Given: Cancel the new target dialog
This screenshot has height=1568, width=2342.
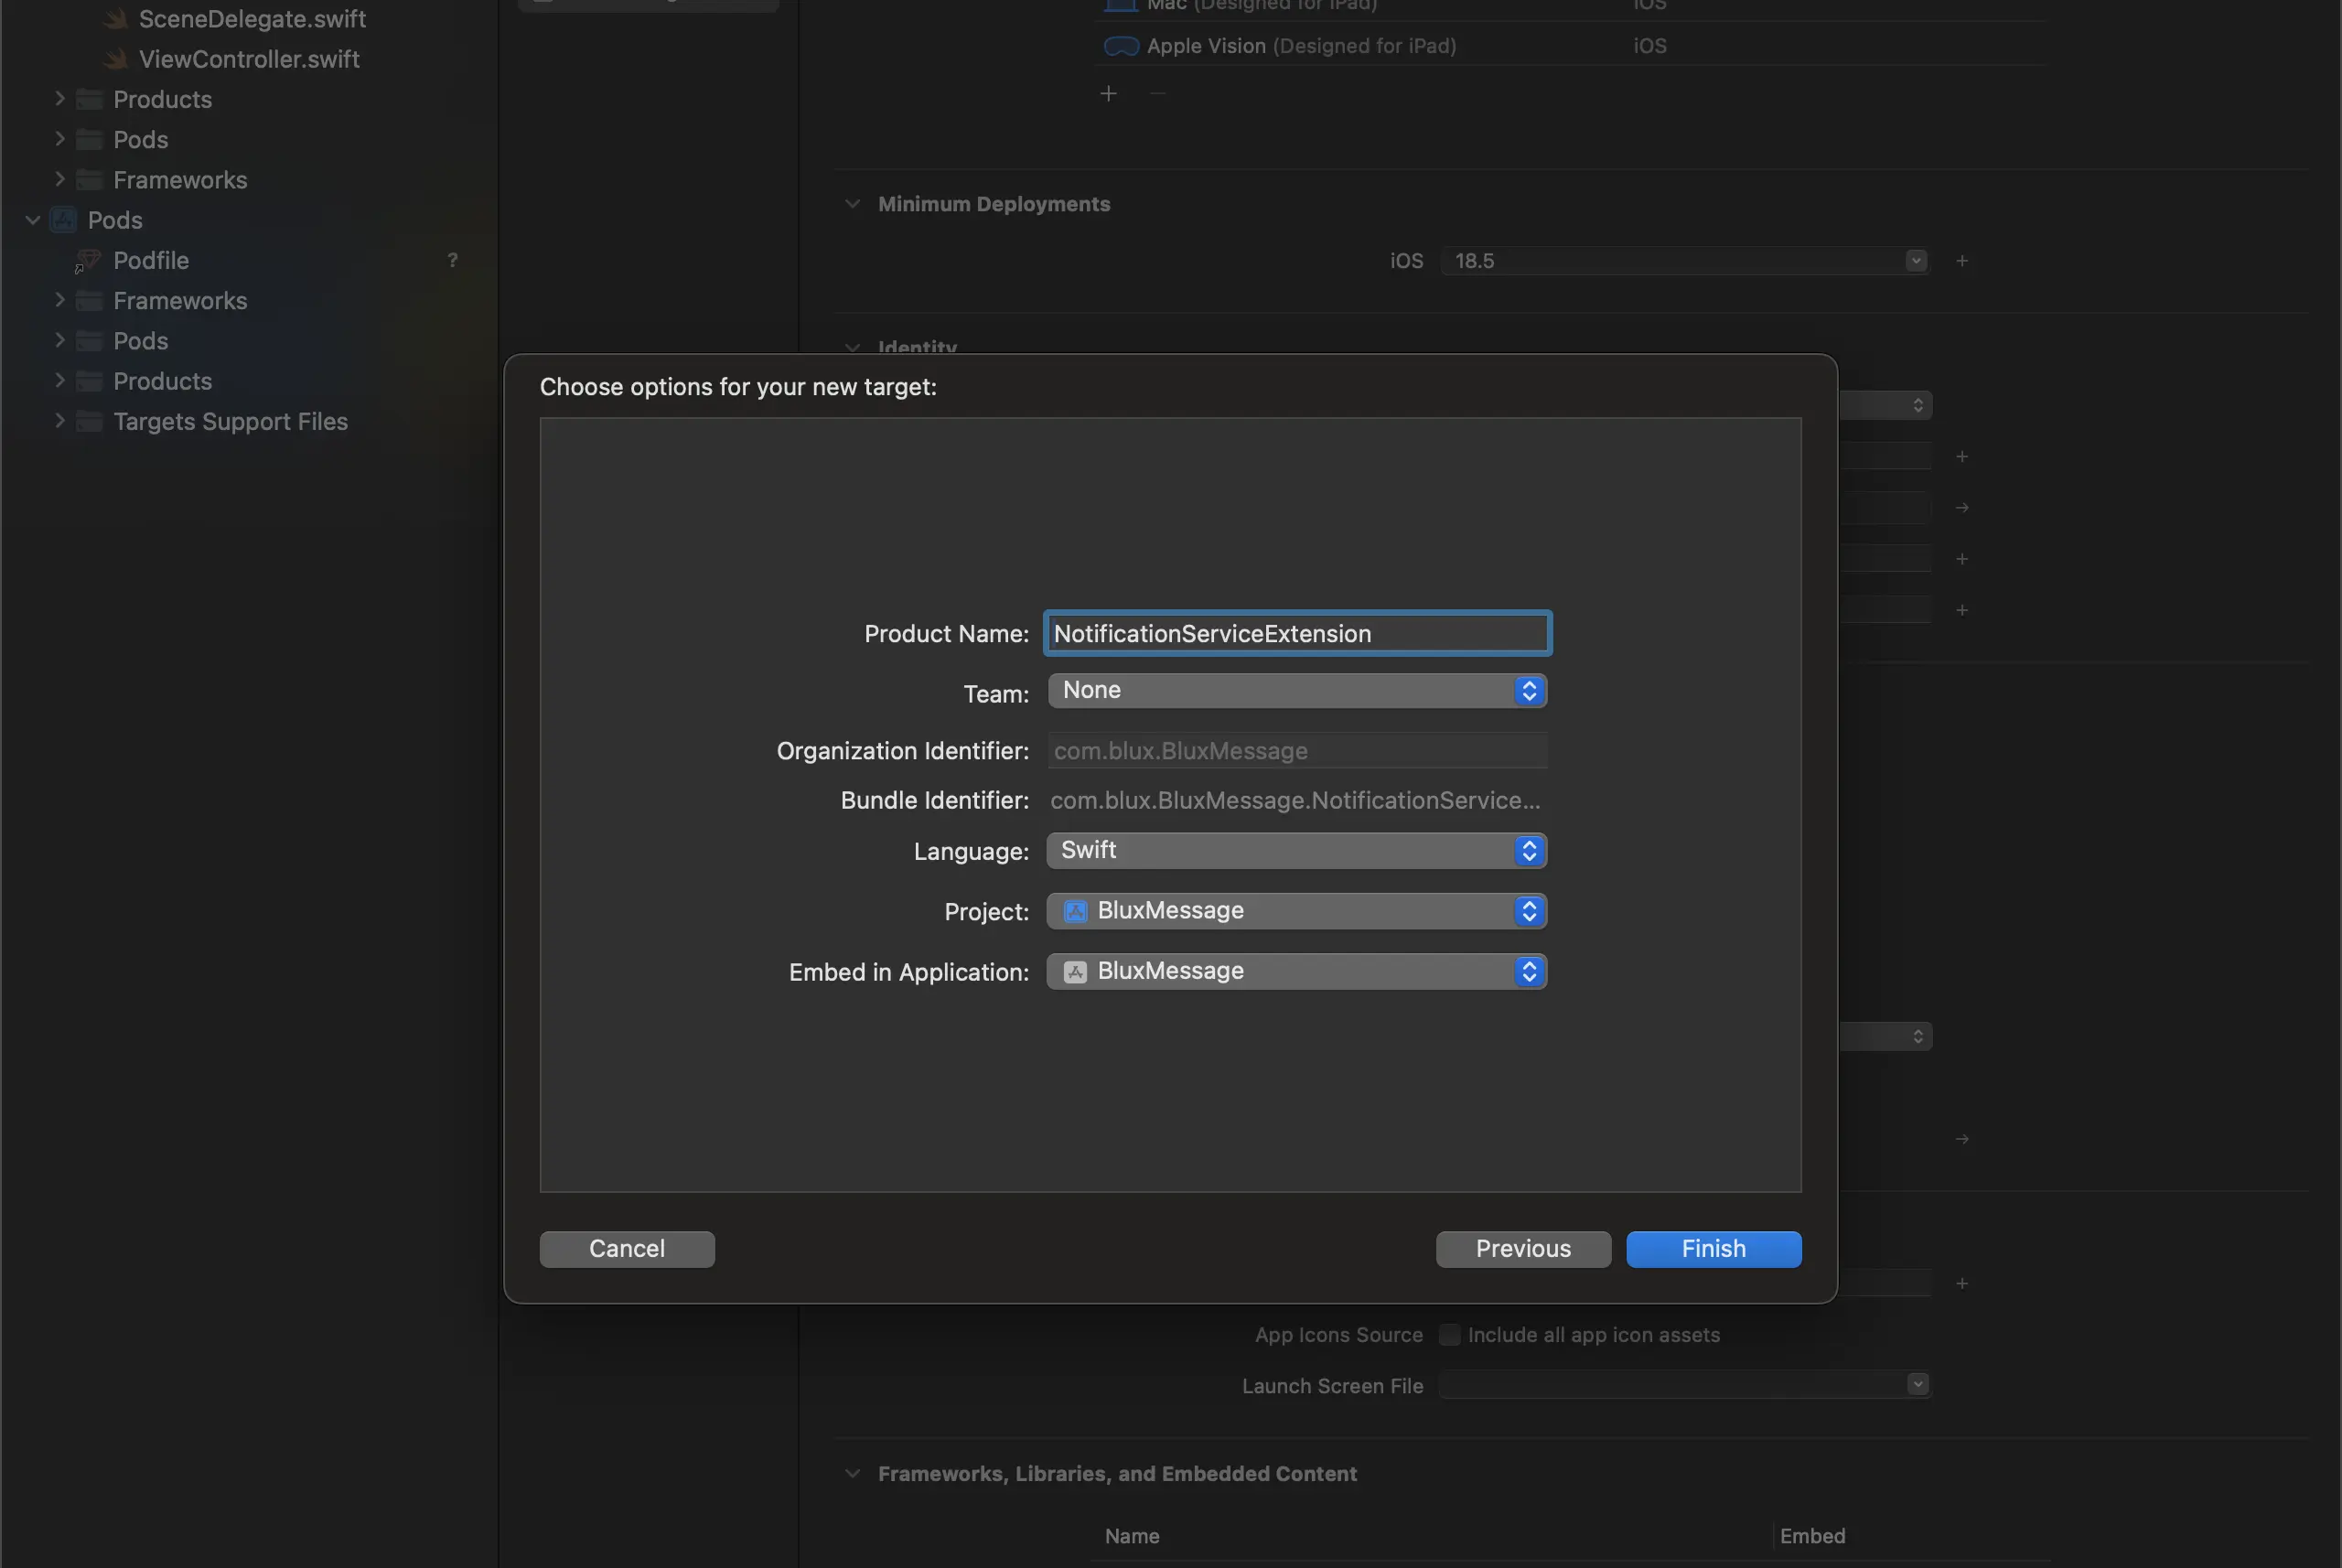Looking at the screenshot, I should pos(627,1249).
